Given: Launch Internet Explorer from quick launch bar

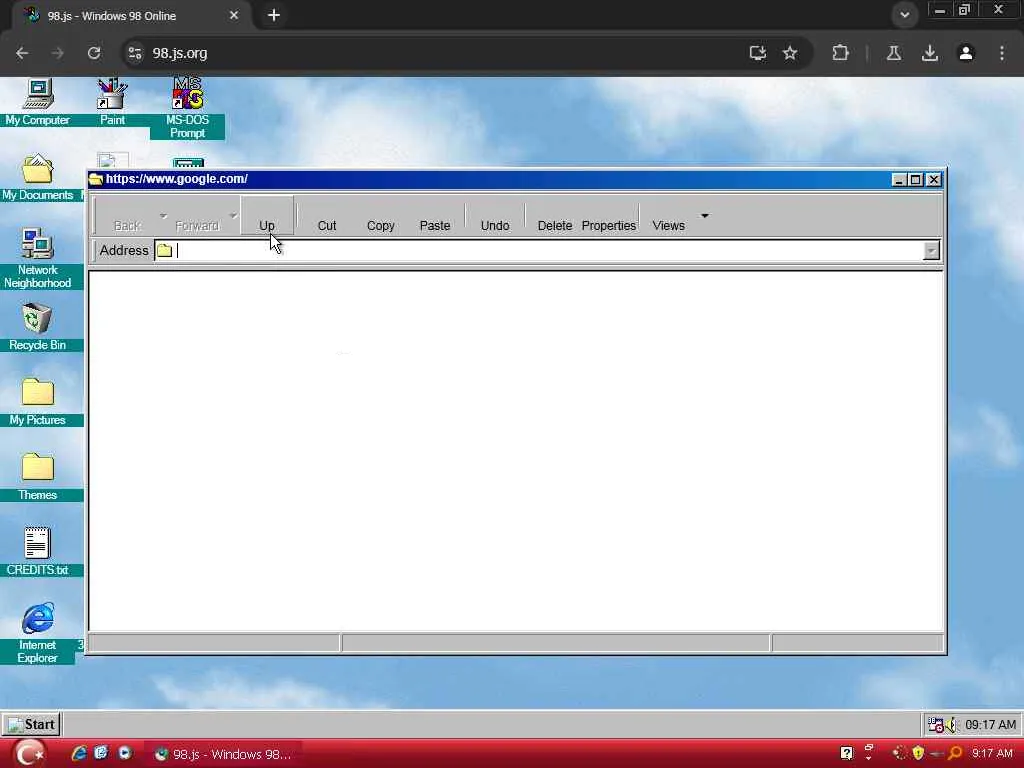Looking at the screenshot, I should point(79,754).
